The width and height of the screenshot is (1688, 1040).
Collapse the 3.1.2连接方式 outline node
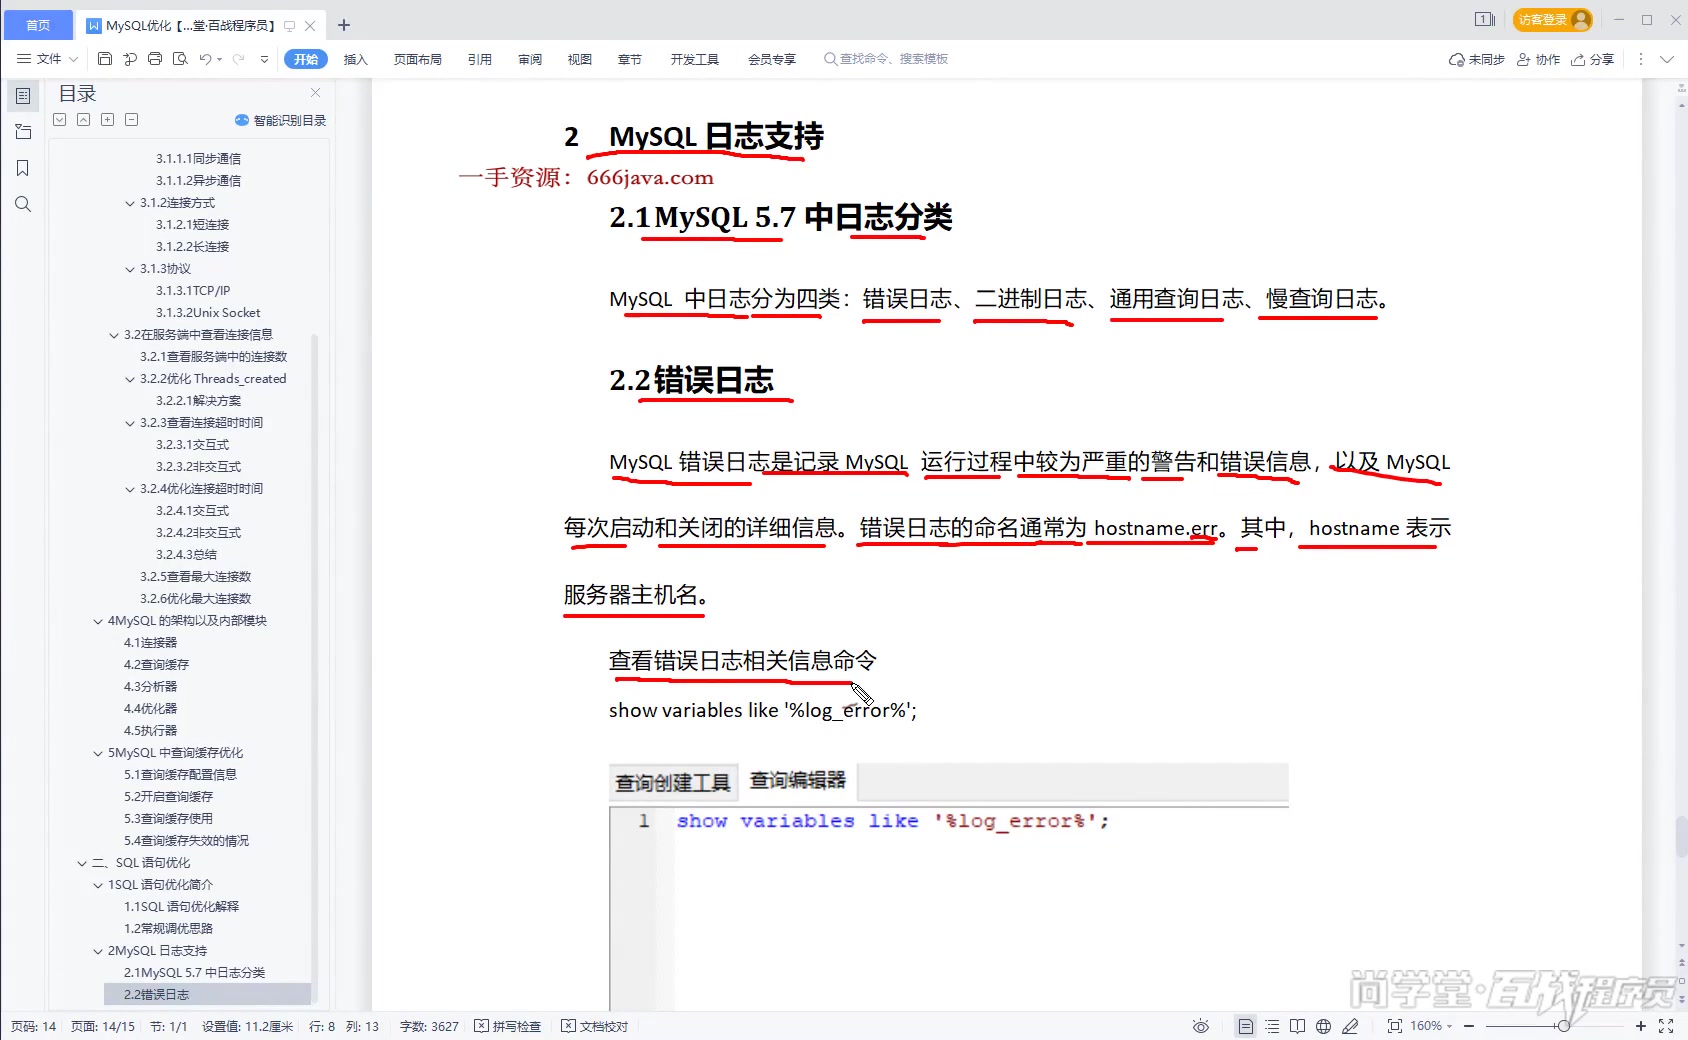(130, 203)
